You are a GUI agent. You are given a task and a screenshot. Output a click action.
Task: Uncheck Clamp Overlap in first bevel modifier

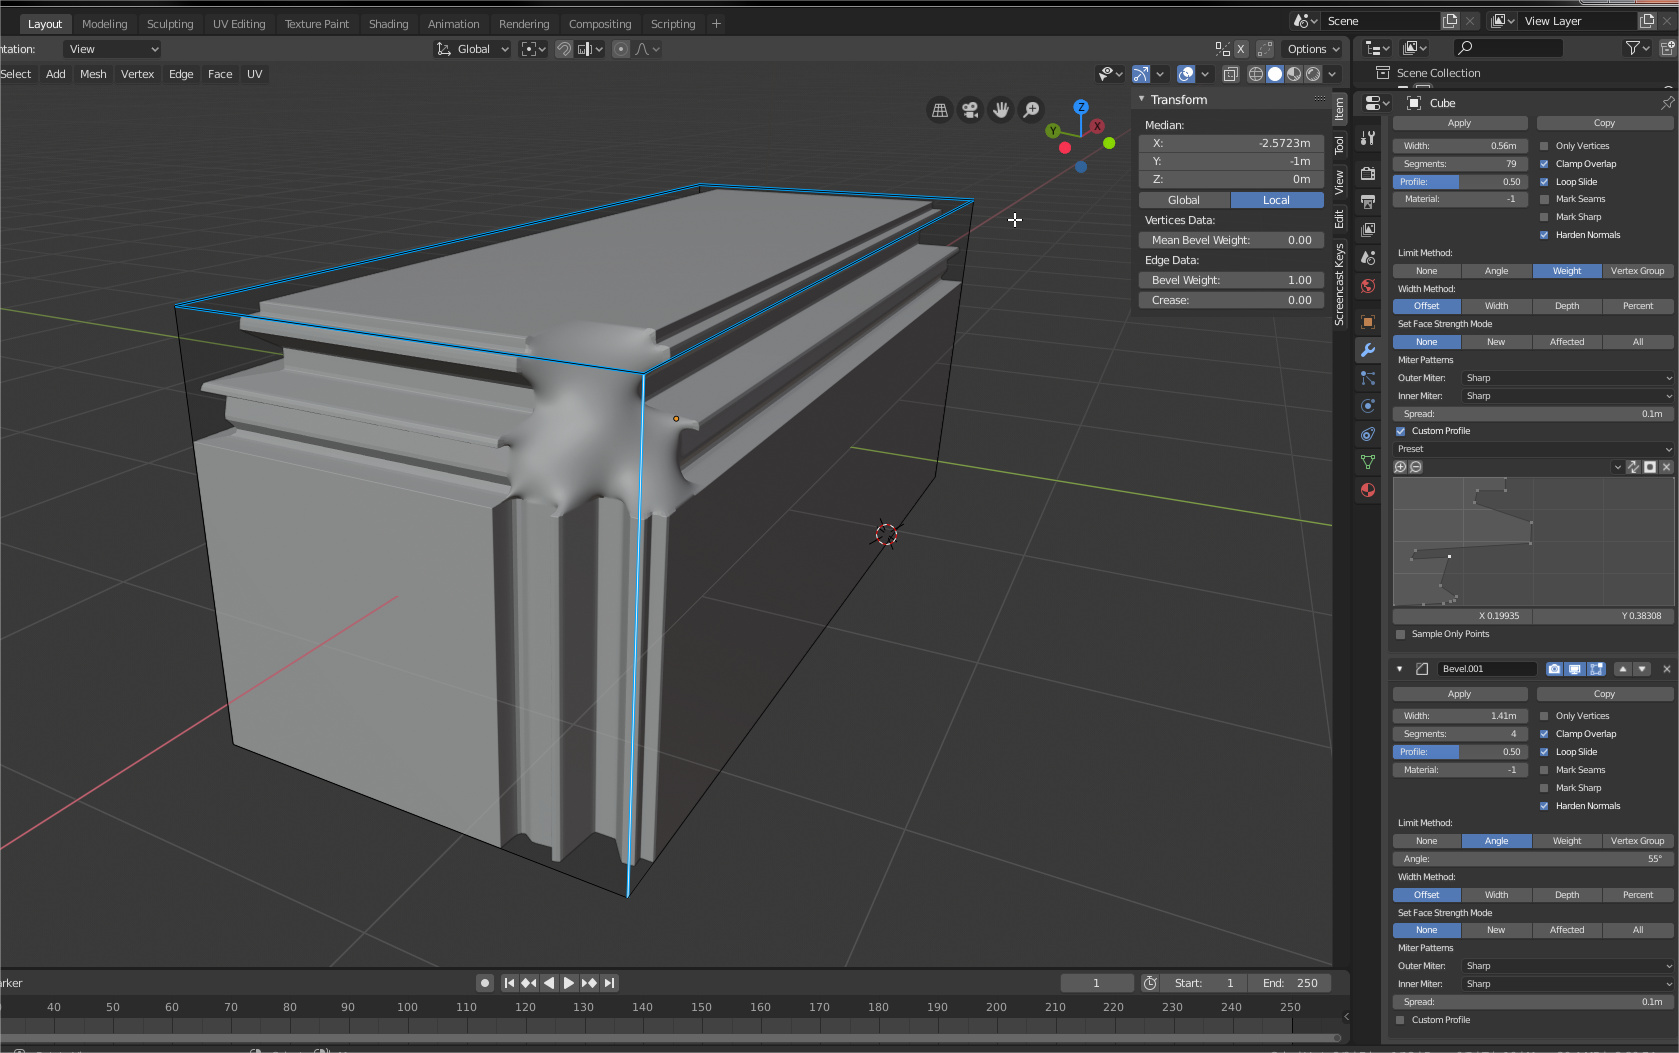[x=1544, y=164]
